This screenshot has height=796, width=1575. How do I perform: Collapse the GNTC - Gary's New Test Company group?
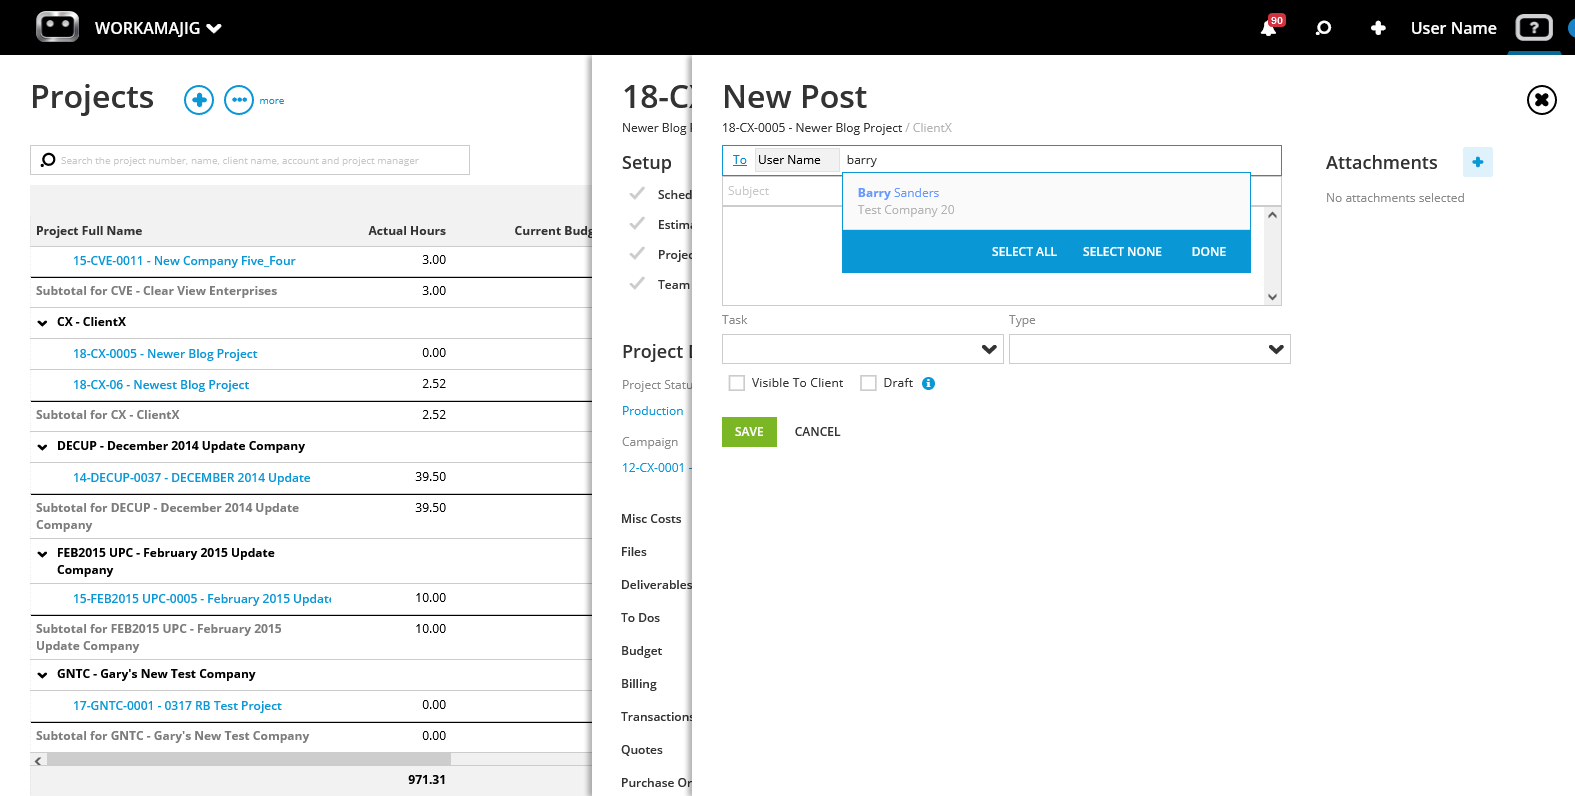click(x=42, y=675)
